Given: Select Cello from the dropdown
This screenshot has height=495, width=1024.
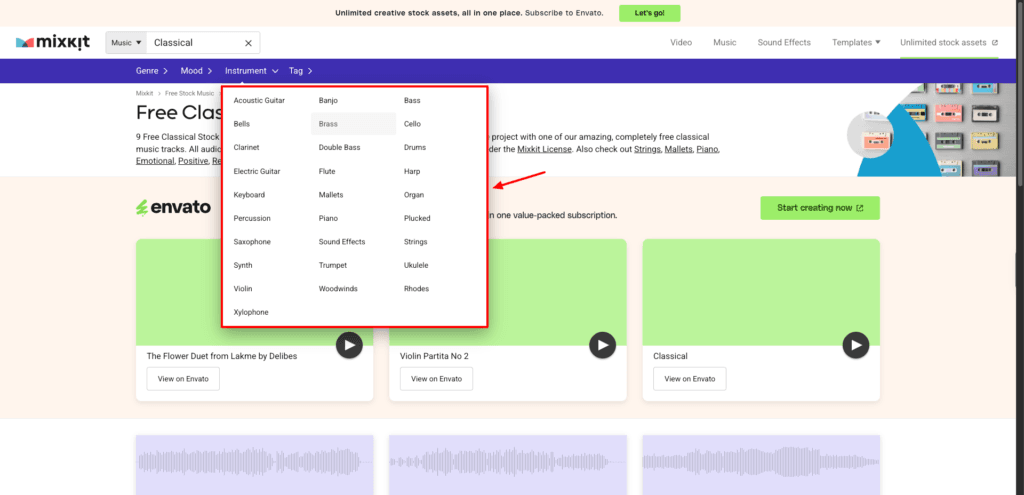Looking at the screenshot, I should [412, 124].
